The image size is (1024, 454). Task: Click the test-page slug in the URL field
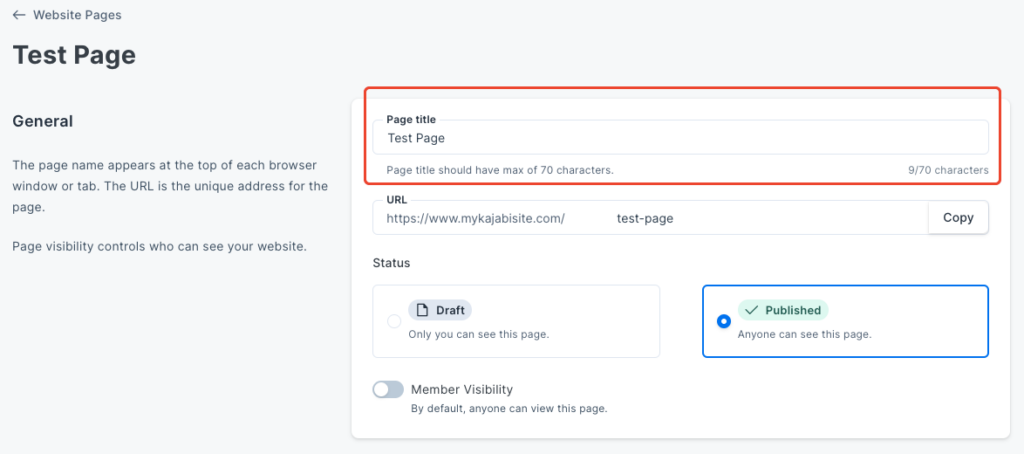coord(645,219)
